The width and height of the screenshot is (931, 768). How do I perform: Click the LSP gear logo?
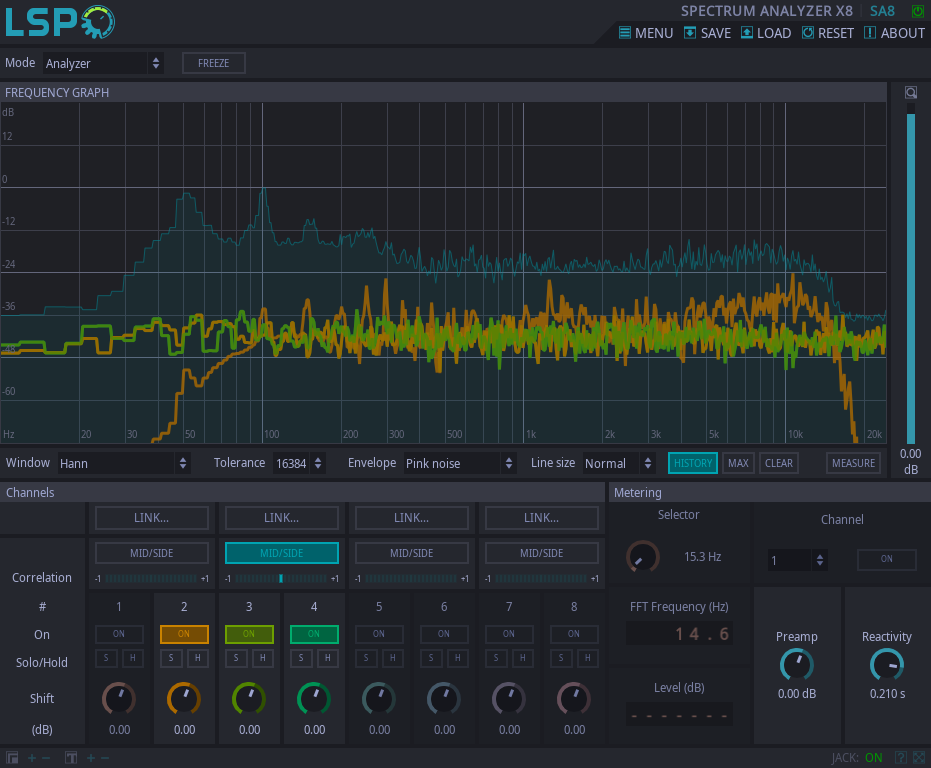(x=60, y=22)
